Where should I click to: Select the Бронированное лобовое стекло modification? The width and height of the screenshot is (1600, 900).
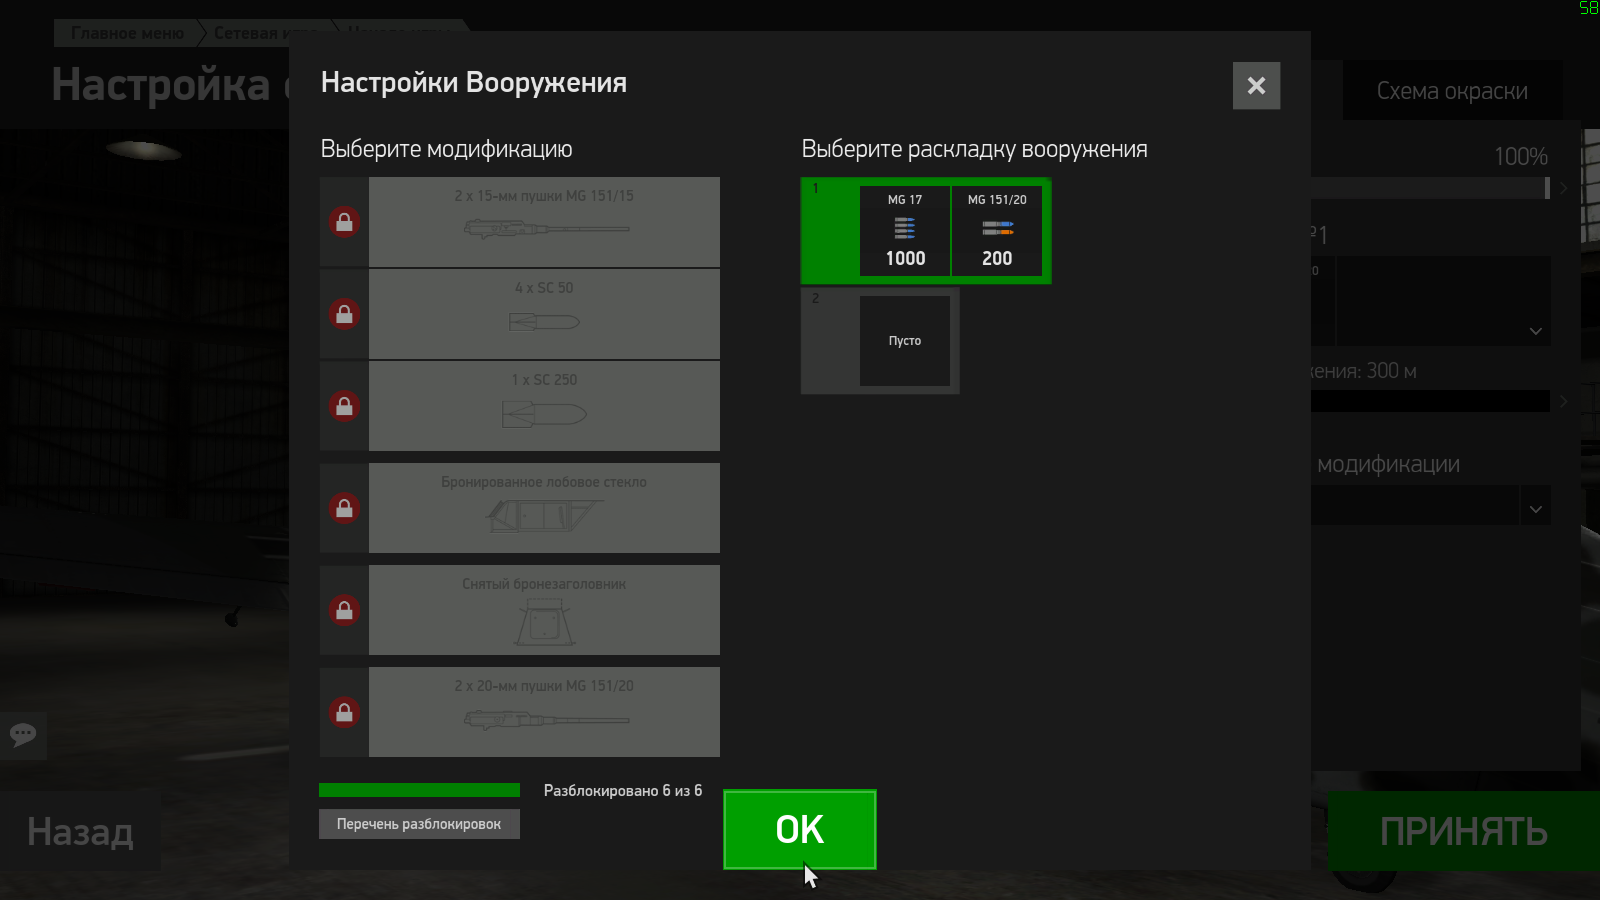click(x=544, y=508)
